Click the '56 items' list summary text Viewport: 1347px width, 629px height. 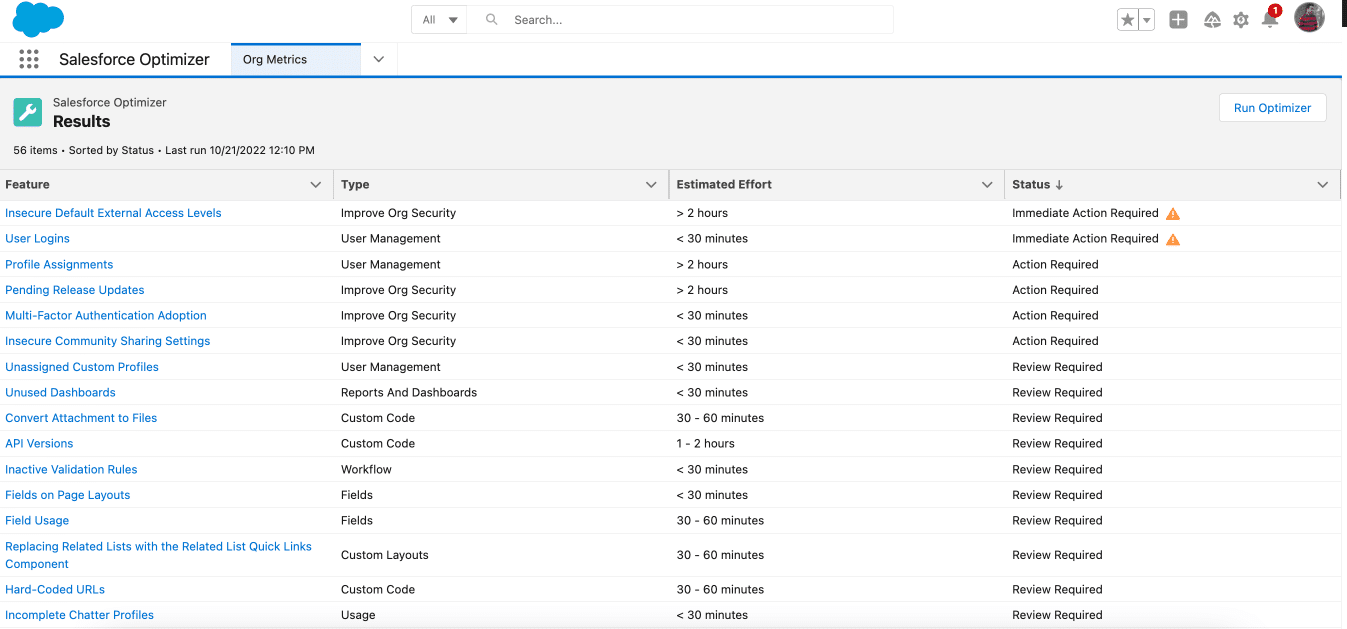(35, 150)
